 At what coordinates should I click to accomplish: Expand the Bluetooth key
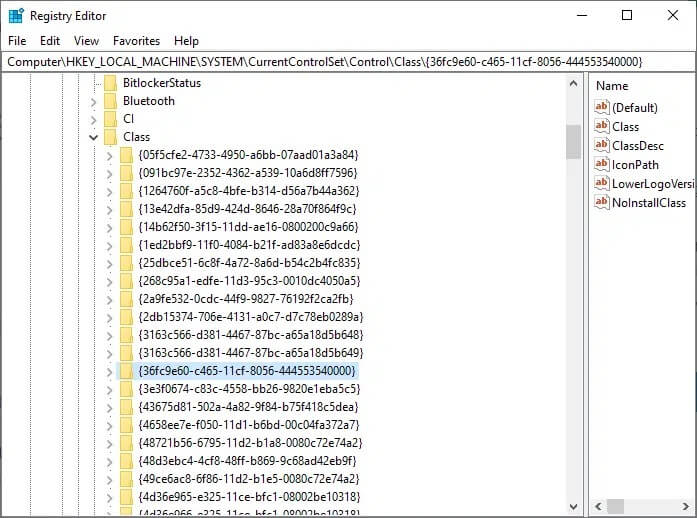coord(93,102)
